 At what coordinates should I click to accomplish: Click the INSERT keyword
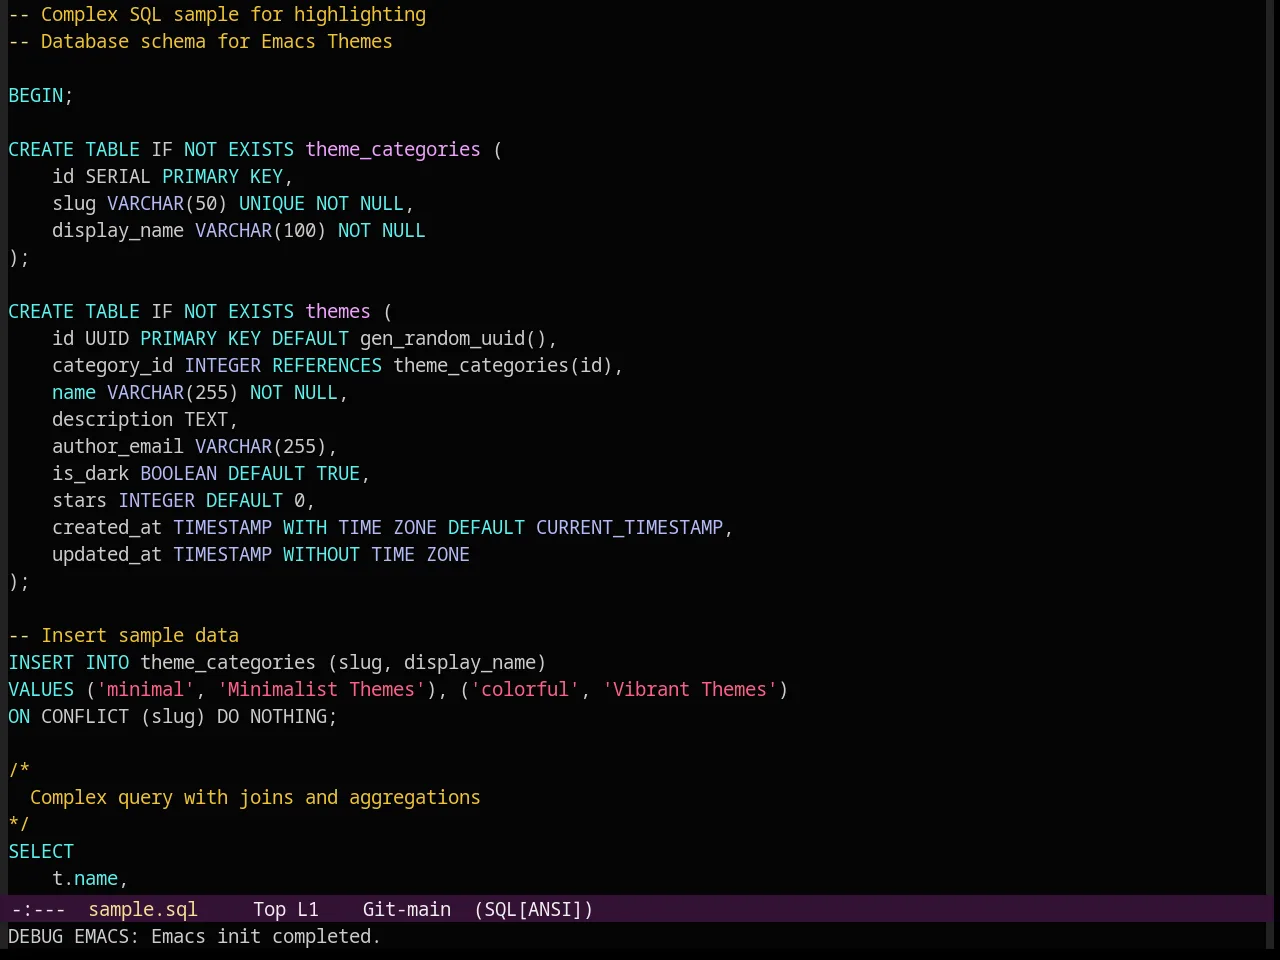pyautogui.click(x=41, y=662)
